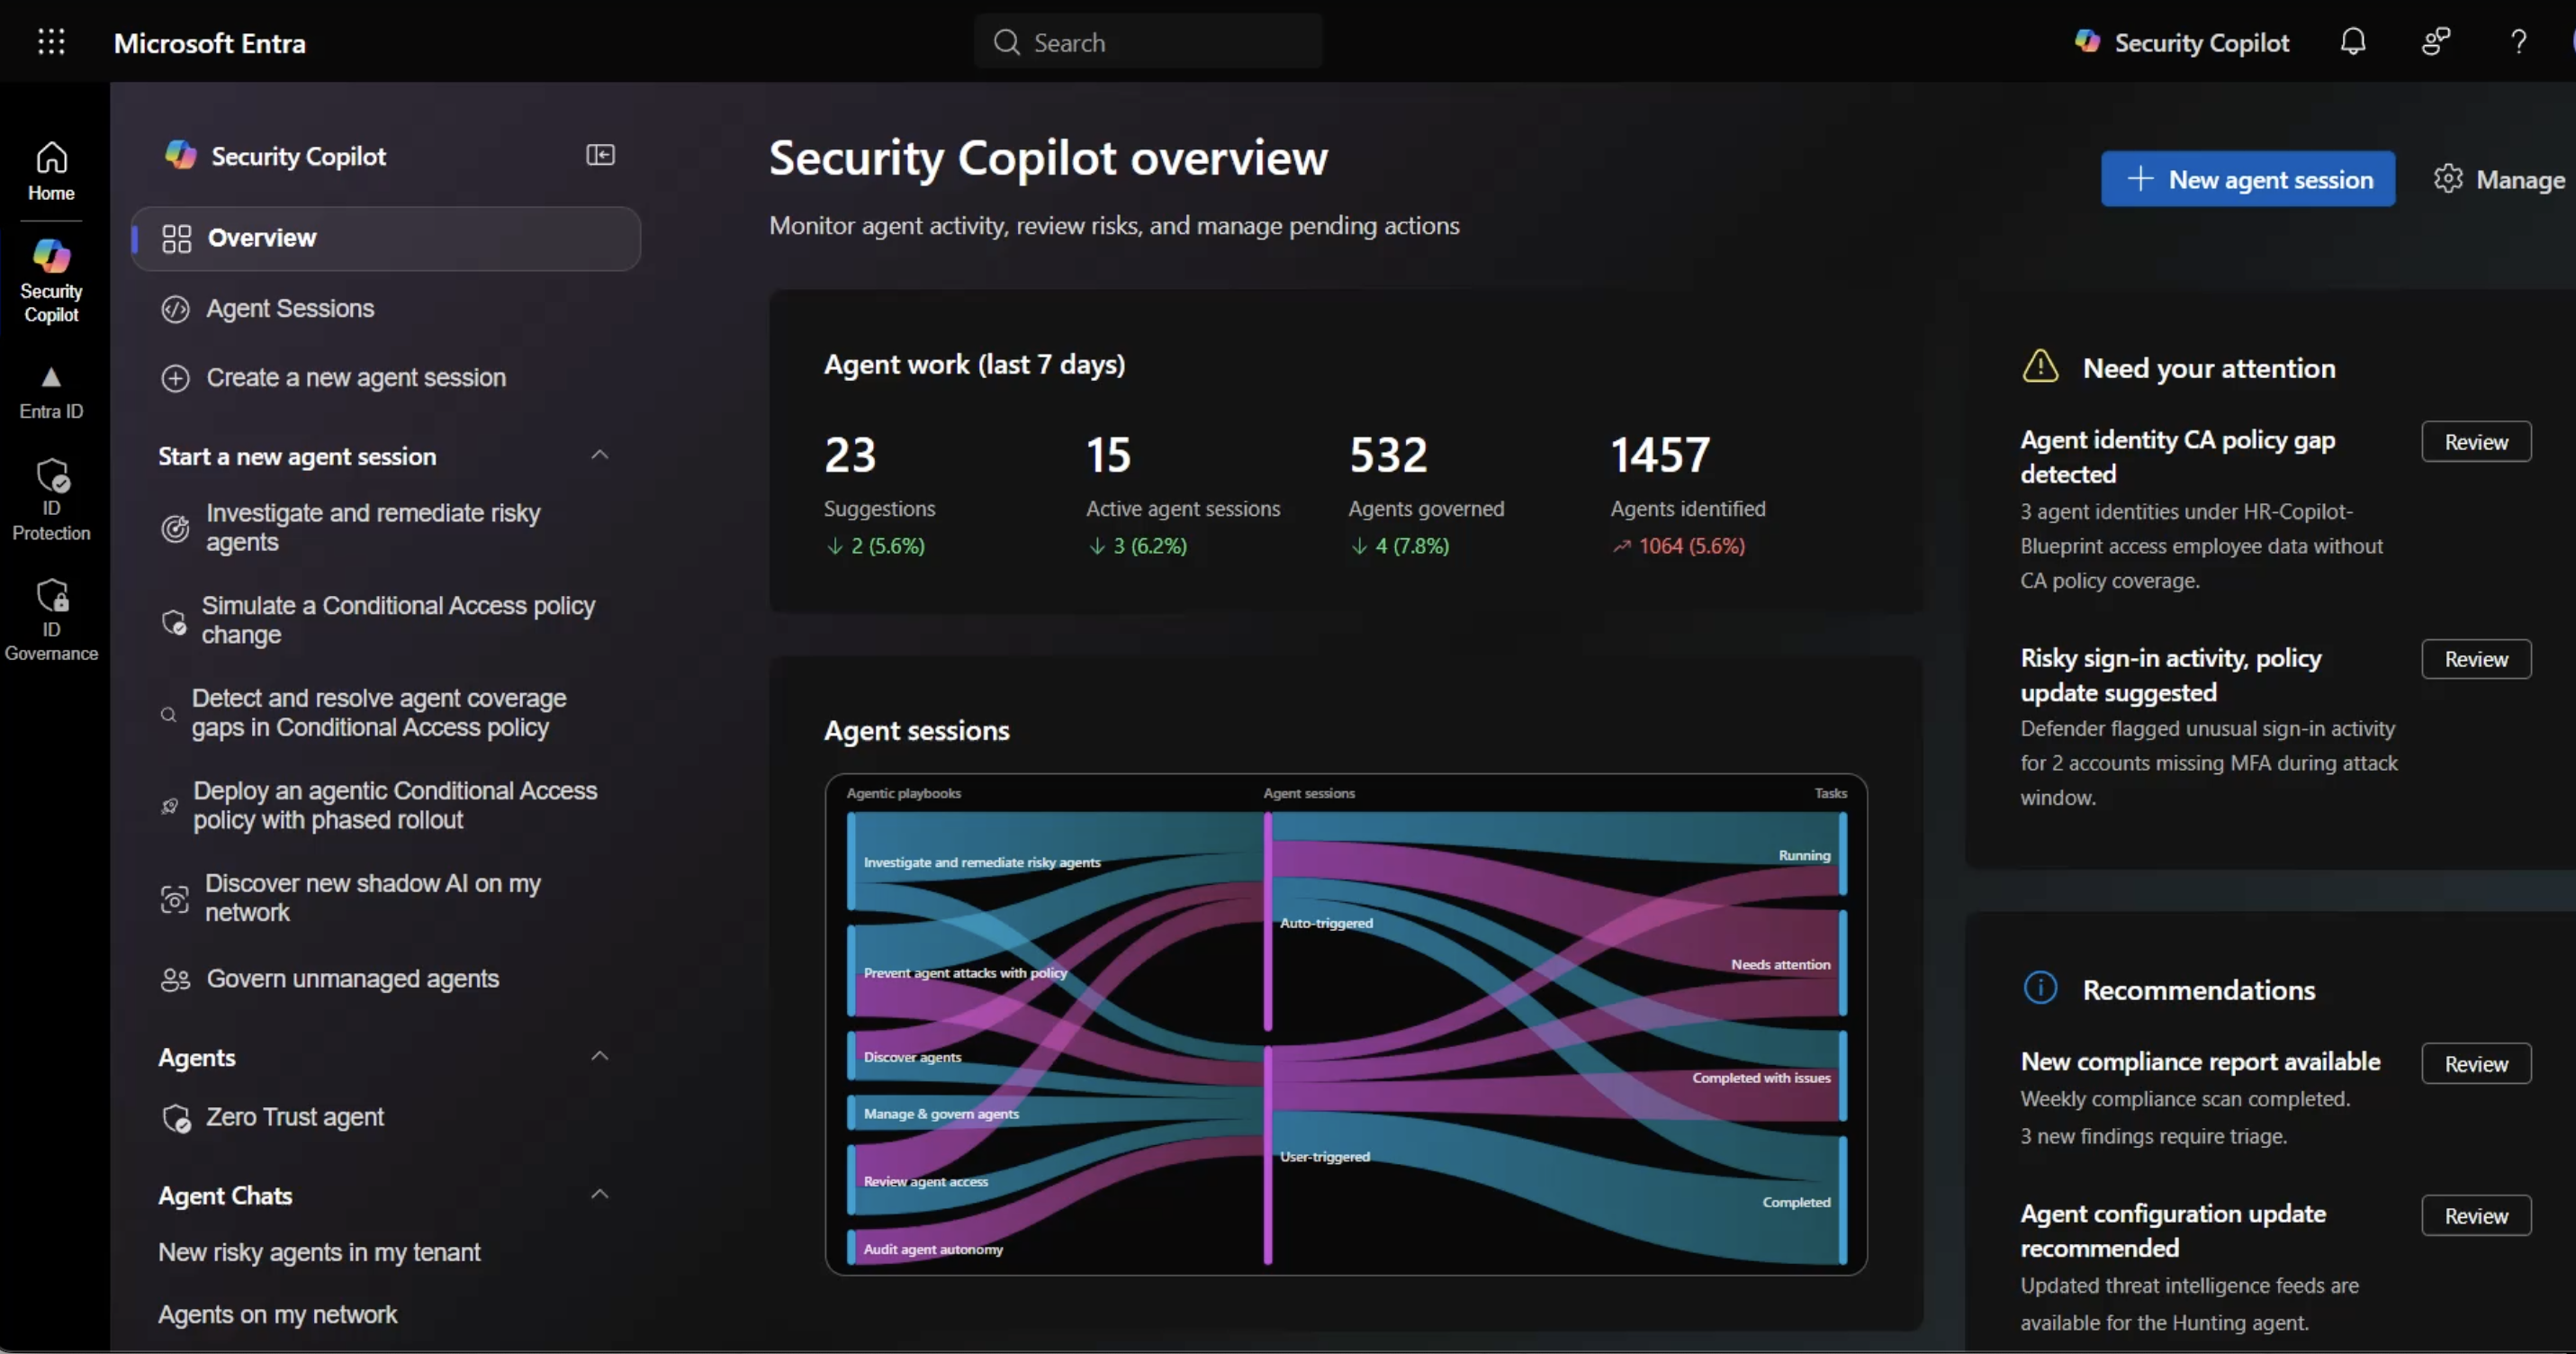Click the Recommendations info icon
Screen dimensions: 2576x1354
click(2040, 988)
